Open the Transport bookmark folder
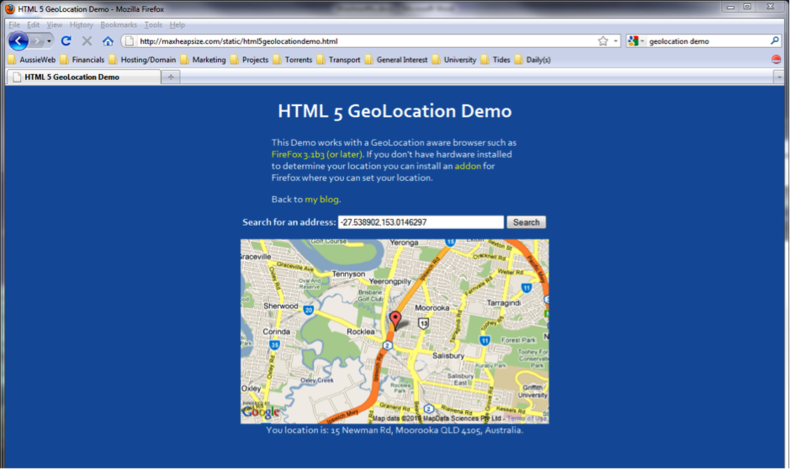Image resolution: width=790 pixels, height=469 pixels. (x=339, y=59)
